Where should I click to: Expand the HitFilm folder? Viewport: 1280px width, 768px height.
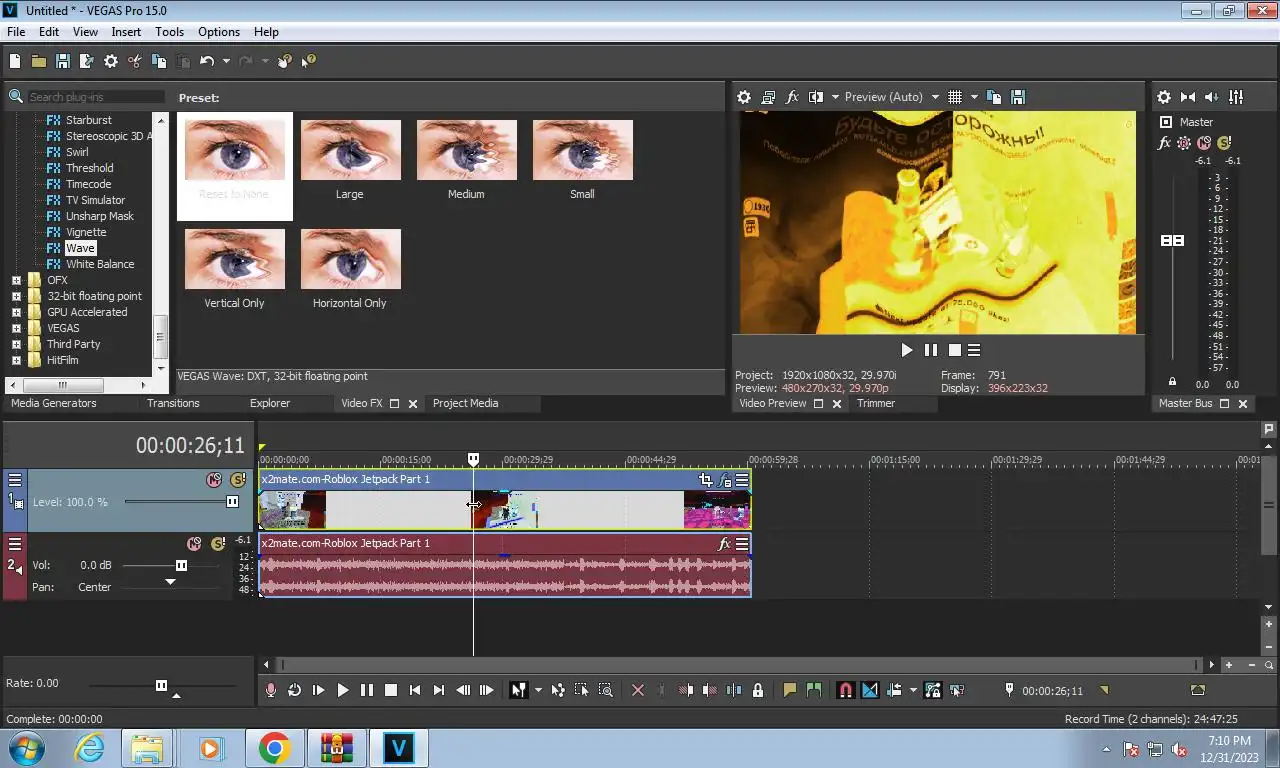pos(16,360)
